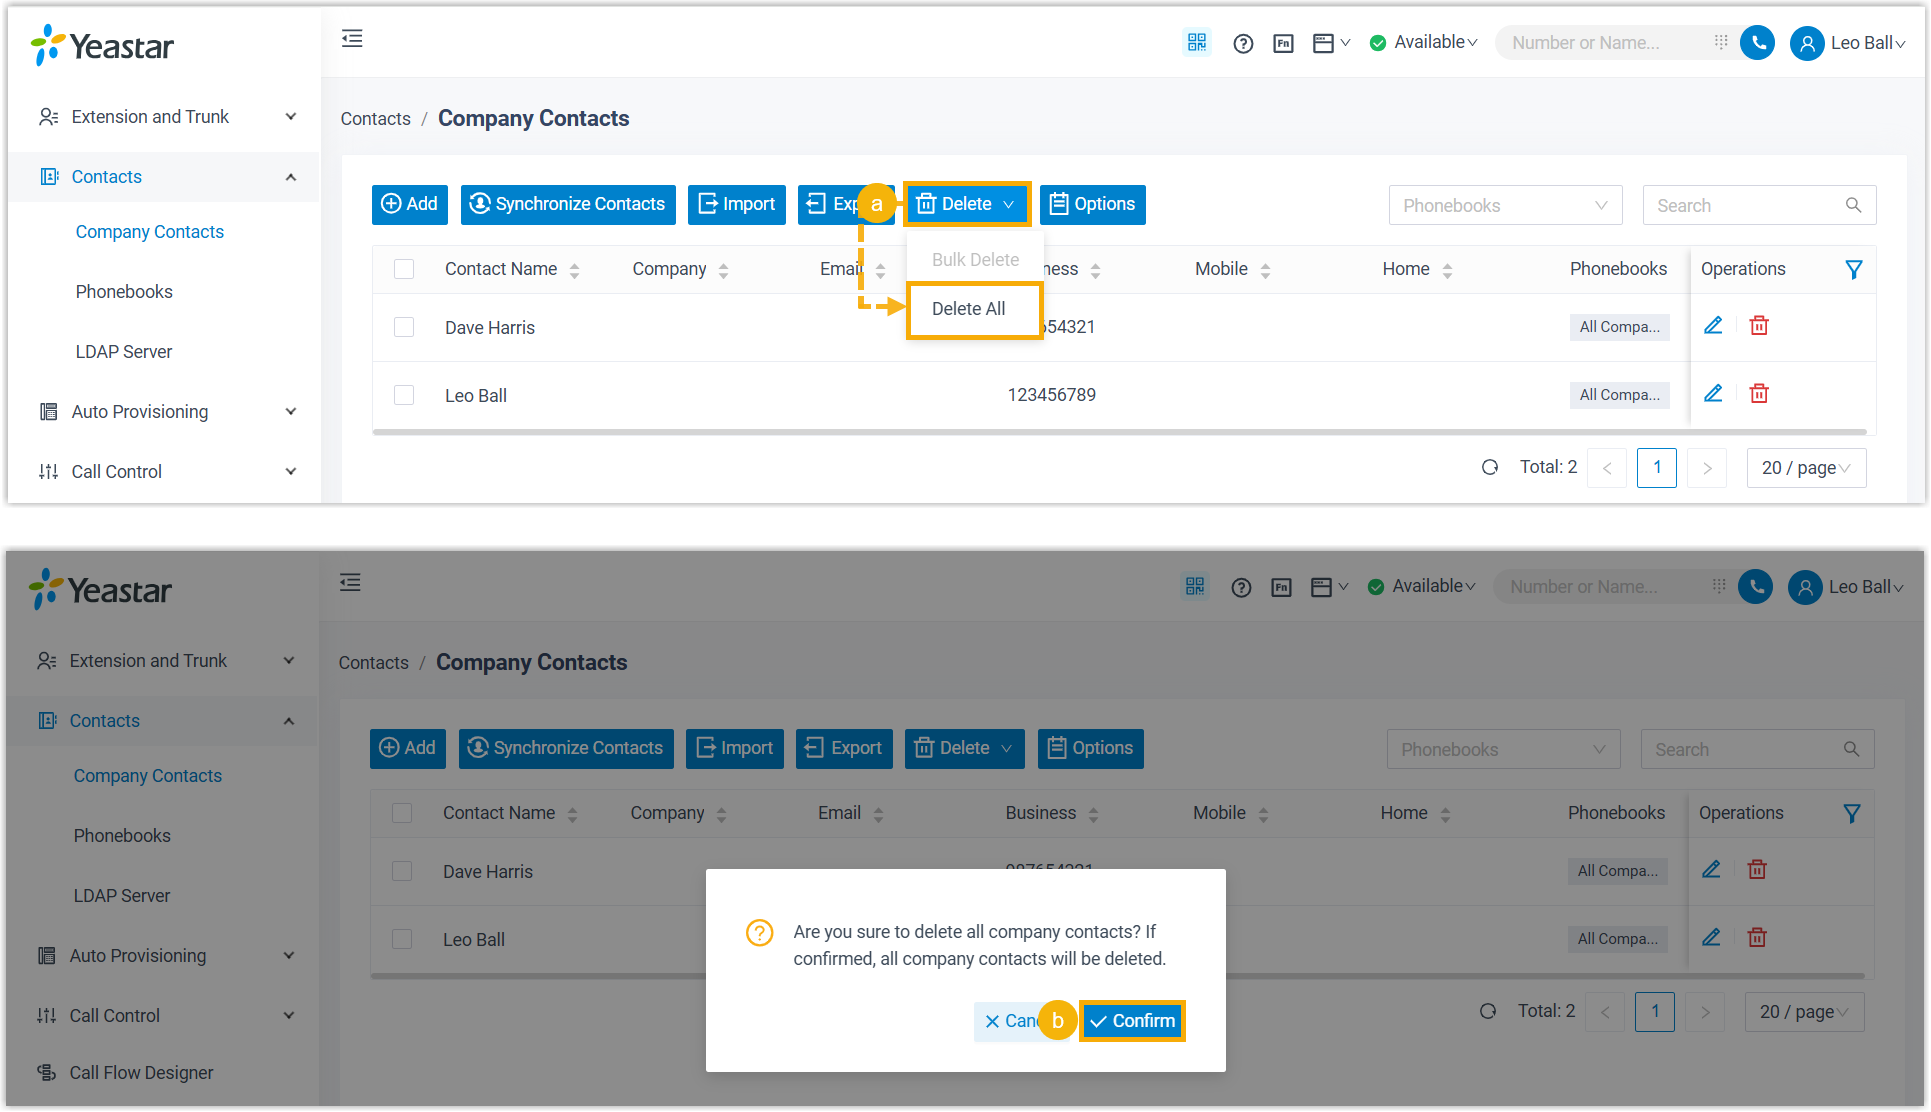Edit Dave Harris contact with pencil icon

tap(1713, 326)
